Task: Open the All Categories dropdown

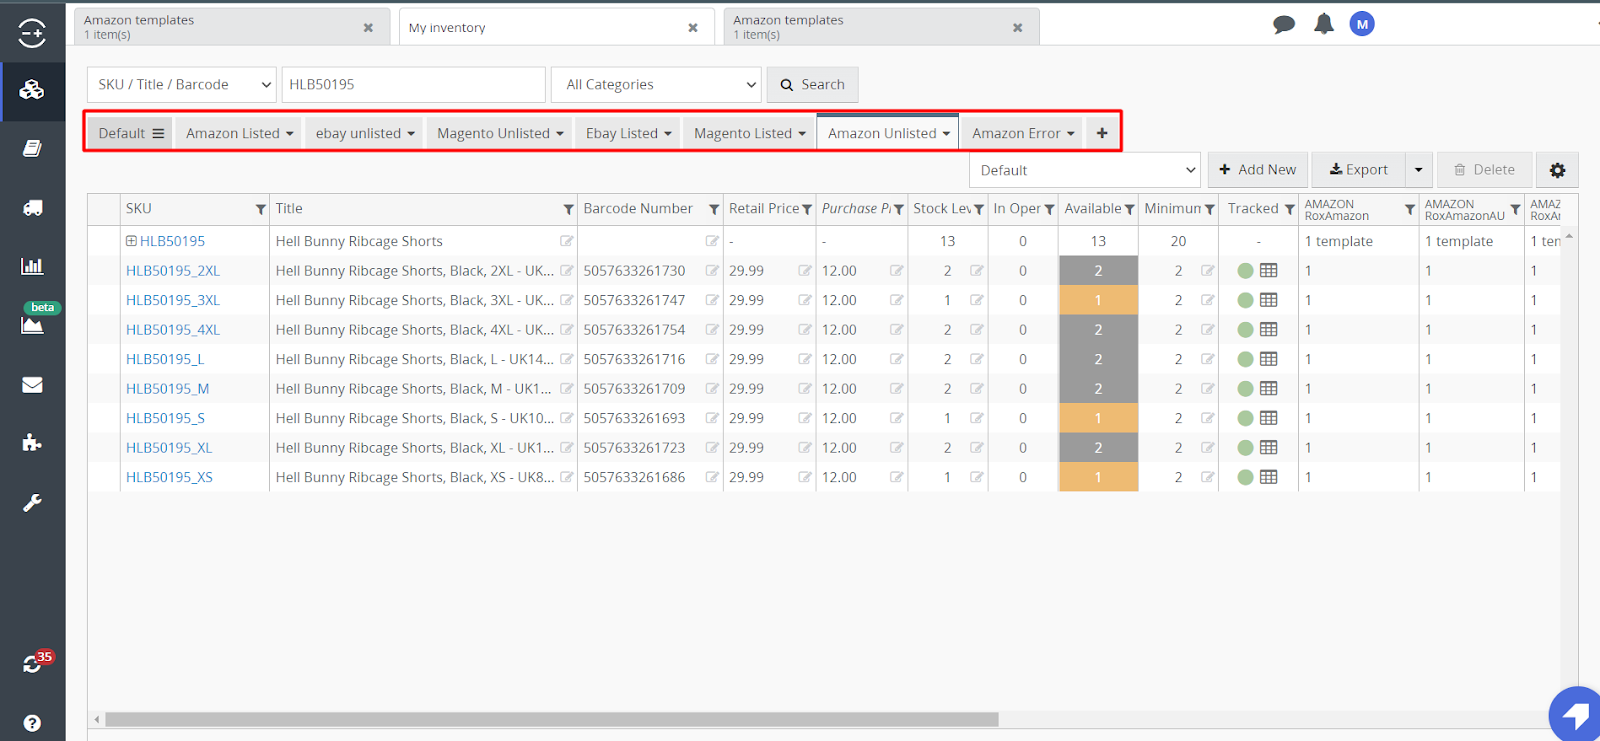Action: point(656,85)
